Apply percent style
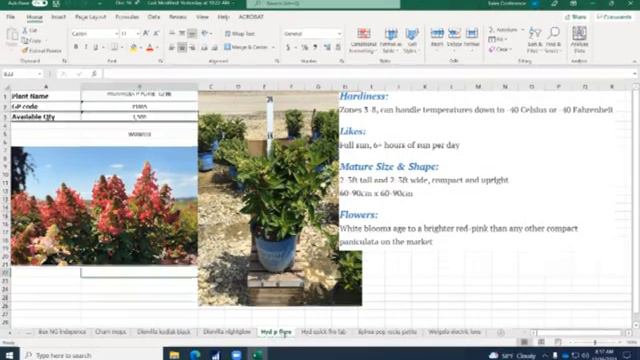The width and height of the screenshot is (640, 360). 304,48
